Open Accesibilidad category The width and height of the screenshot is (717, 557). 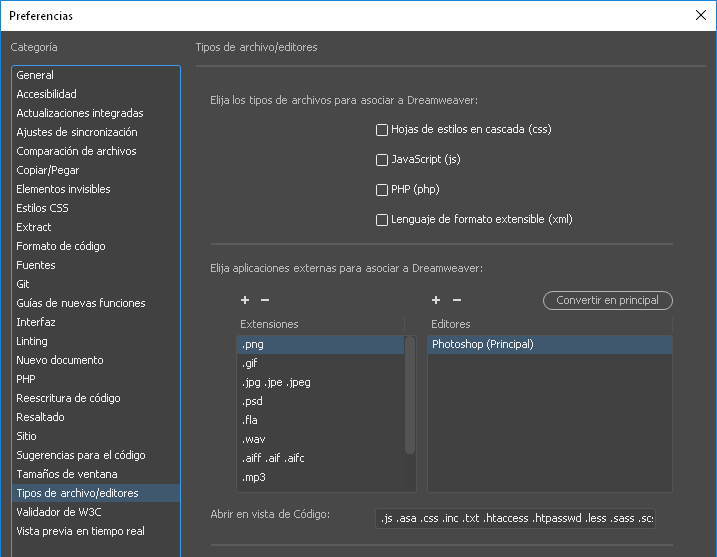(x=96, y=94)
